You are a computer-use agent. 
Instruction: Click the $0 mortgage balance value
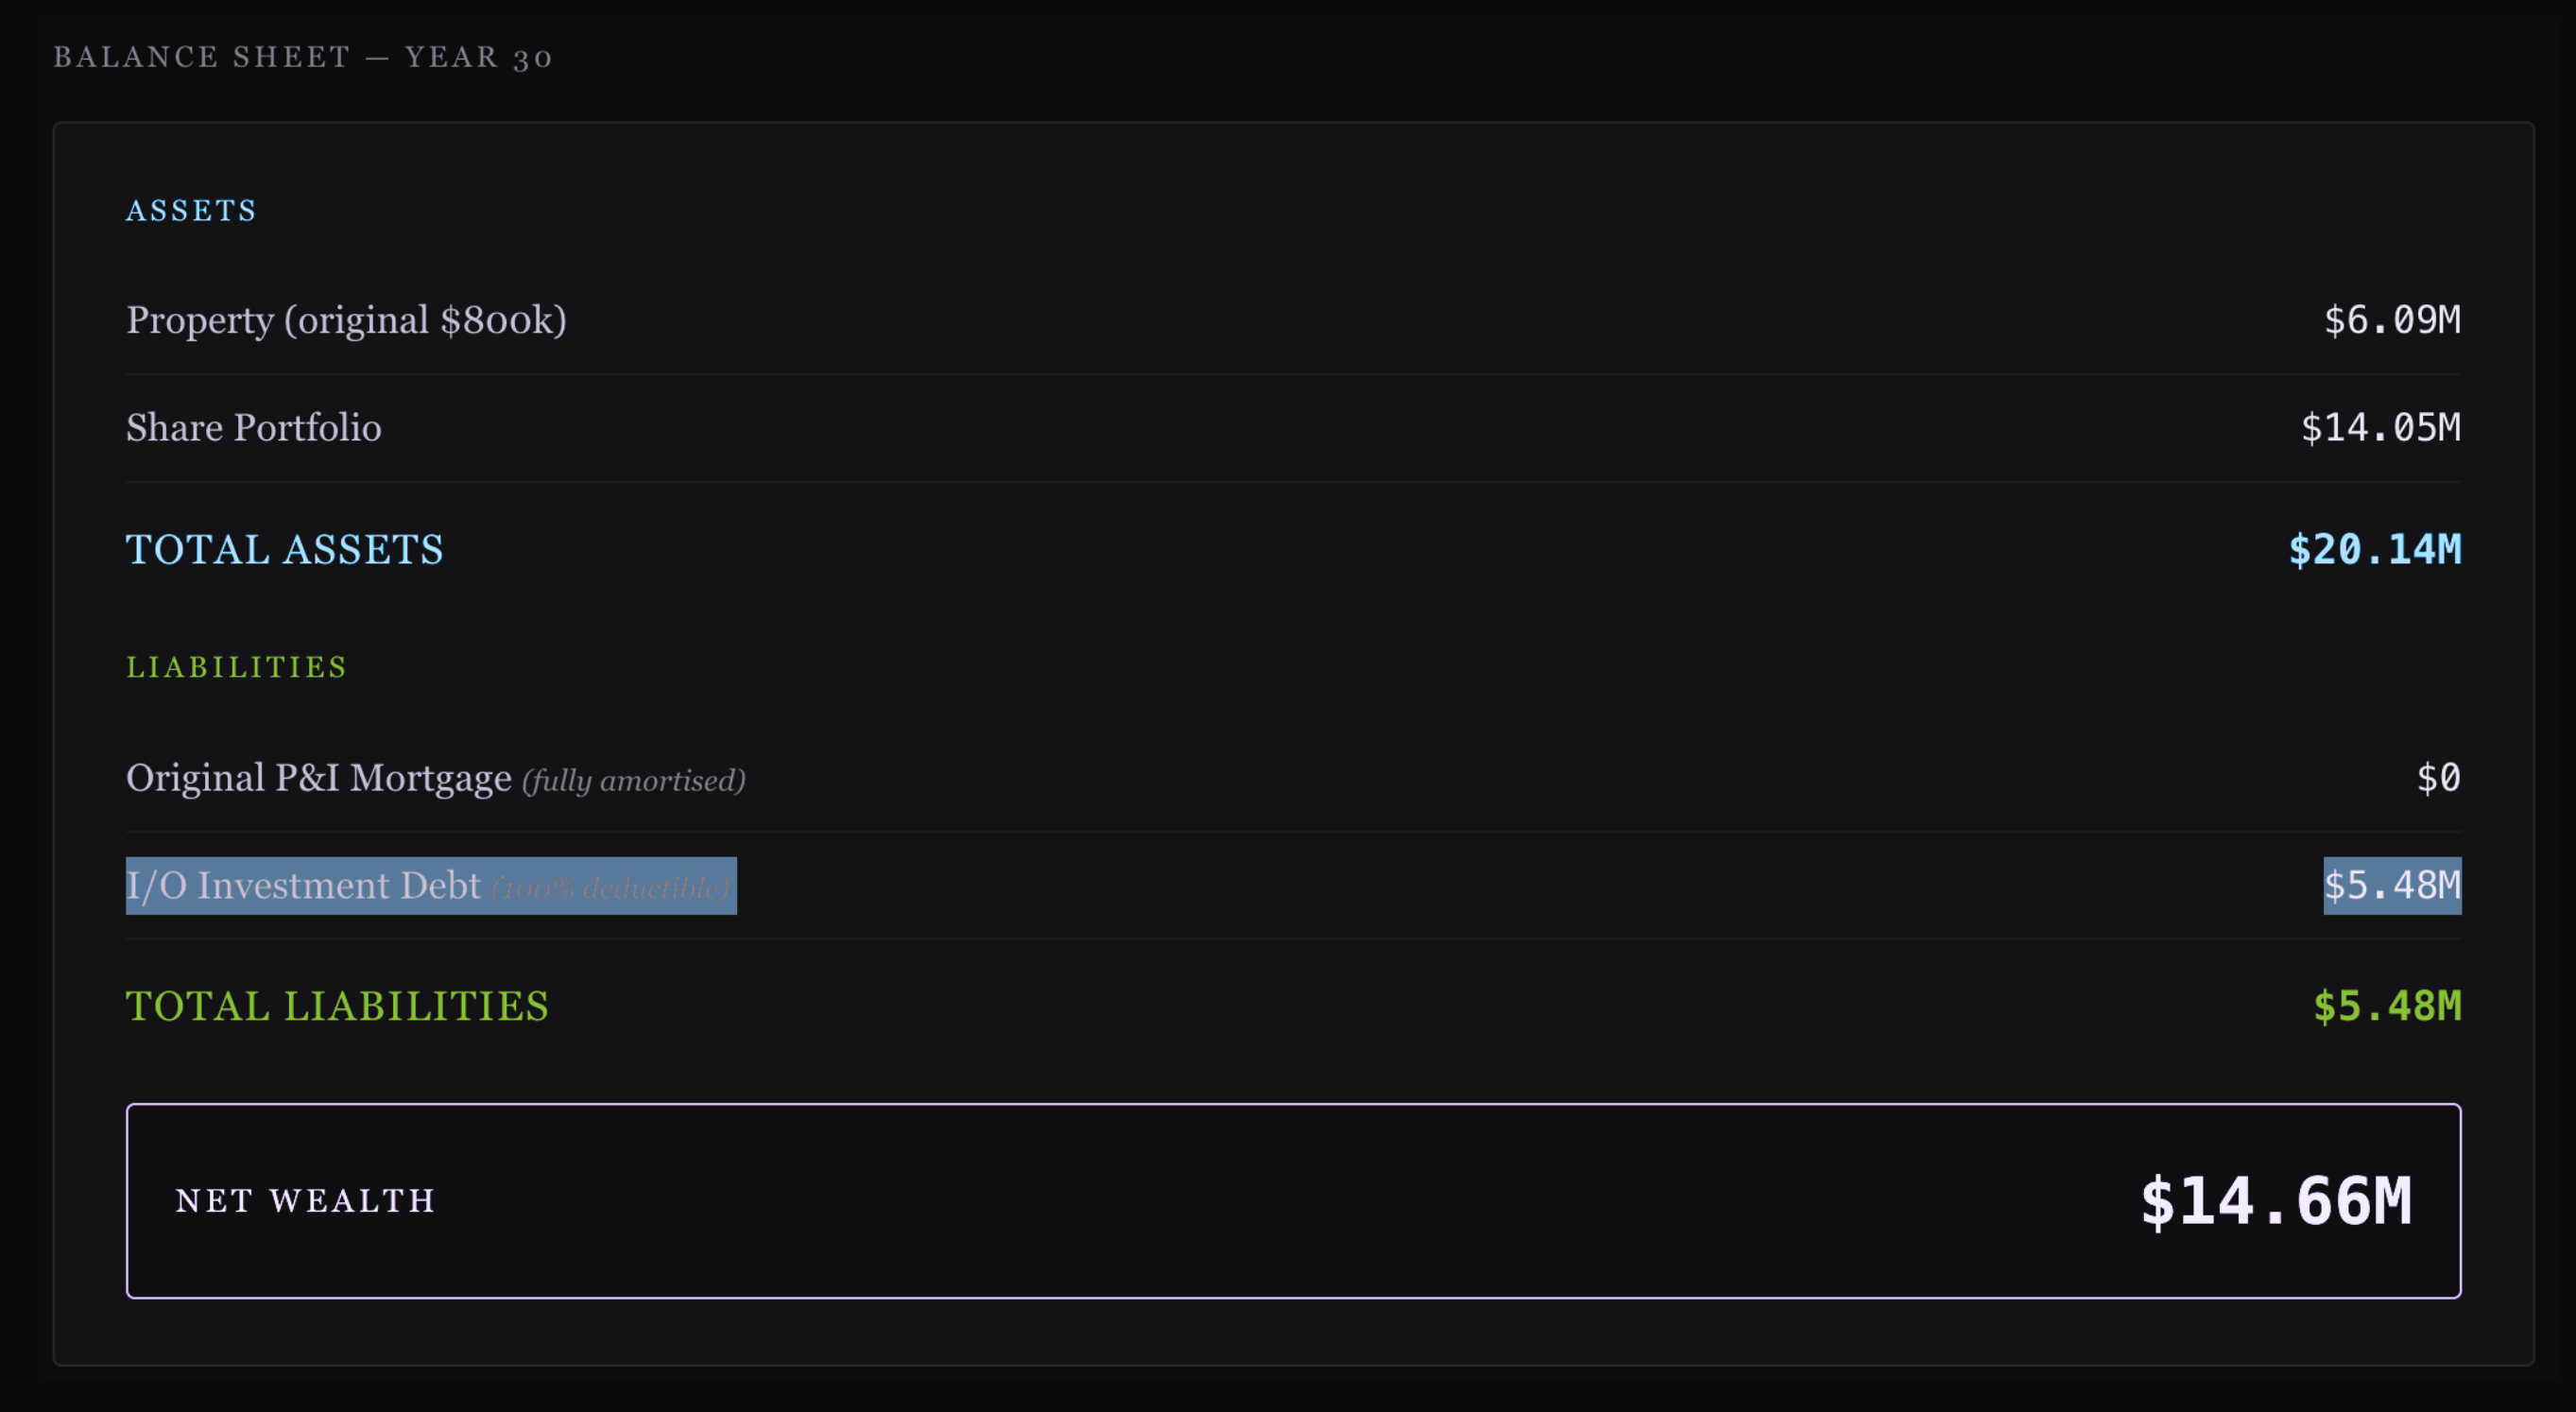[x=2439, y=778]
